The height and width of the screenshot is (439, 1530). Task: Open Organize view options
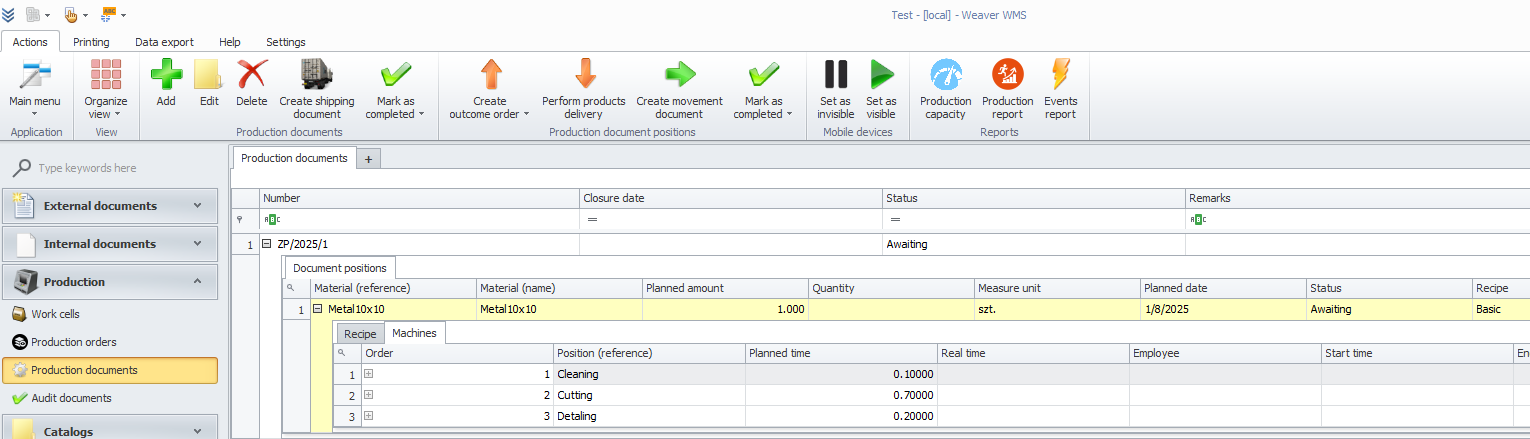click(x=106, y=90)
